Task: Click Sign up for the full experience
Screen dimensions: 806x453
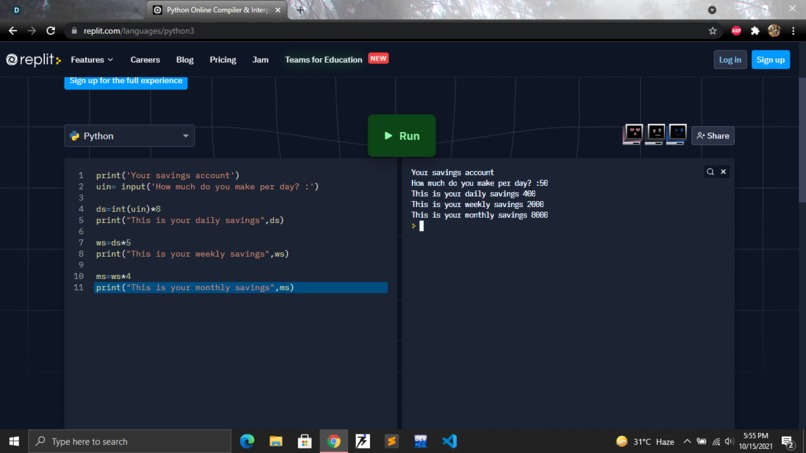Action: (126, 81)
